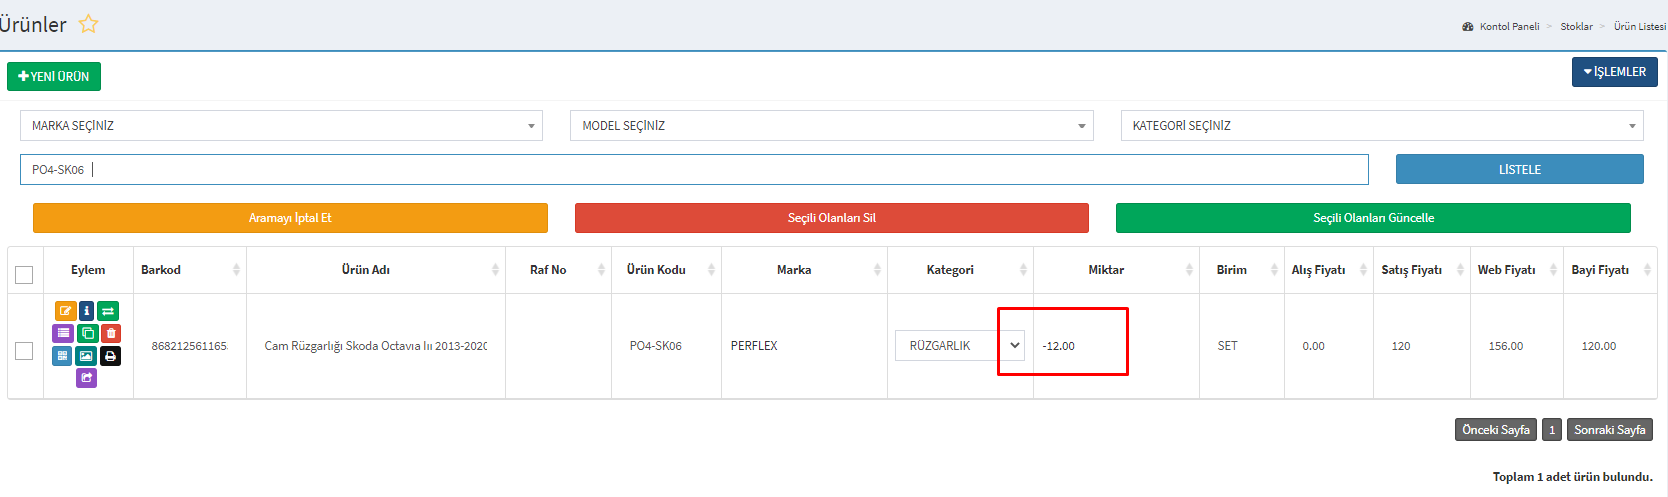Open the KATEGORİ SEÇİNİZ dropdown
This screenshot has width=1668, height=497.
click(x=1382, y=126)
